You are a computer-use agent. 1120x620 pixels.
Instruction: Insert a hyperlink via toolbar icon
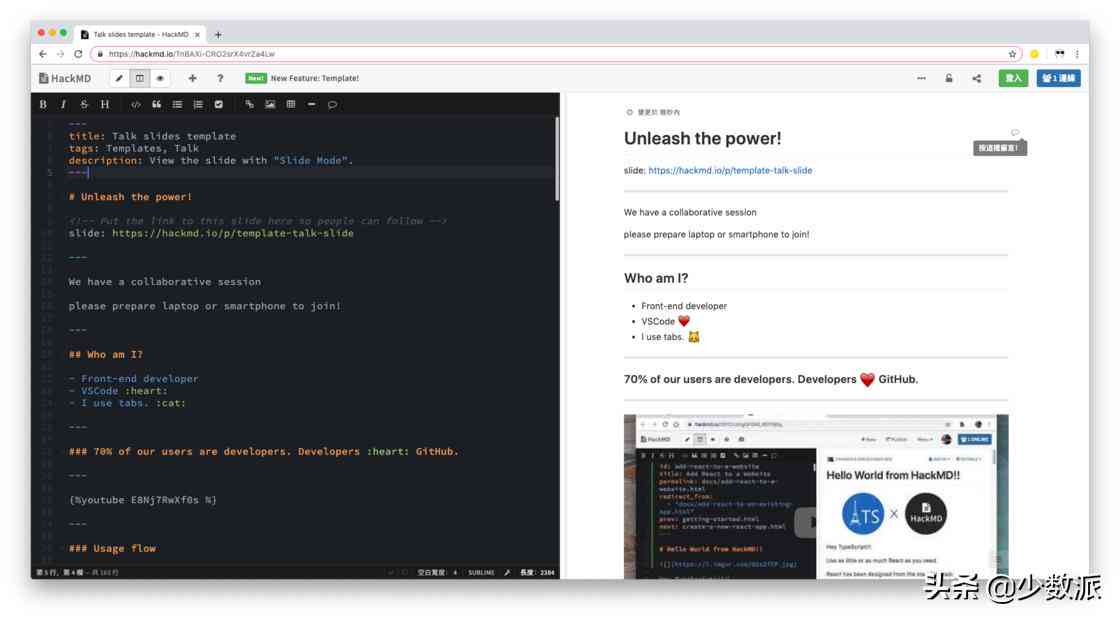point(249,104)
